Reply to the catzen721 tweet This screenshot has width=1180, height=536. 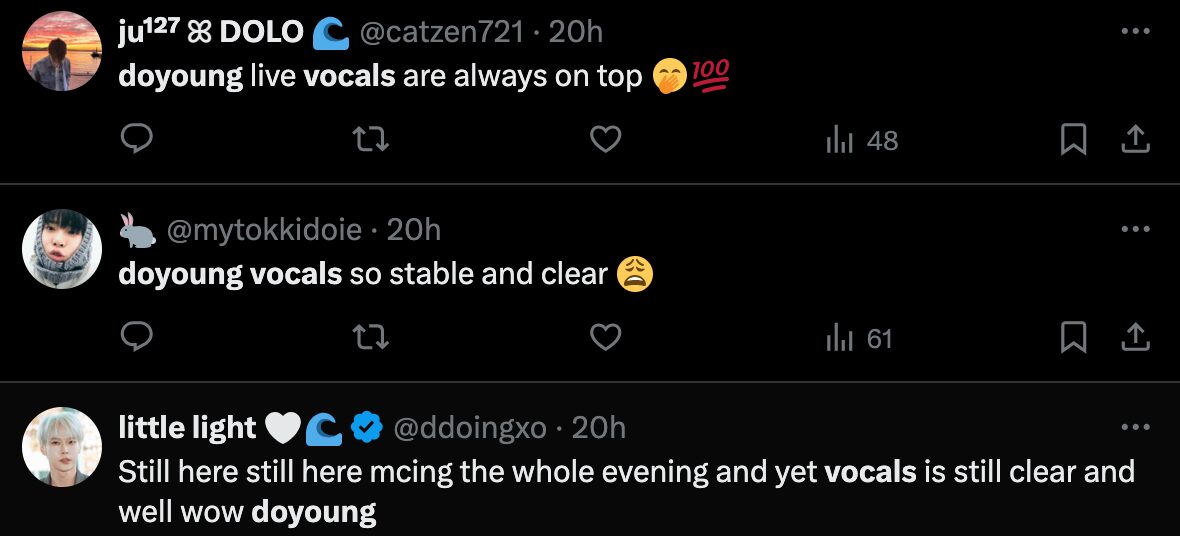136,140
